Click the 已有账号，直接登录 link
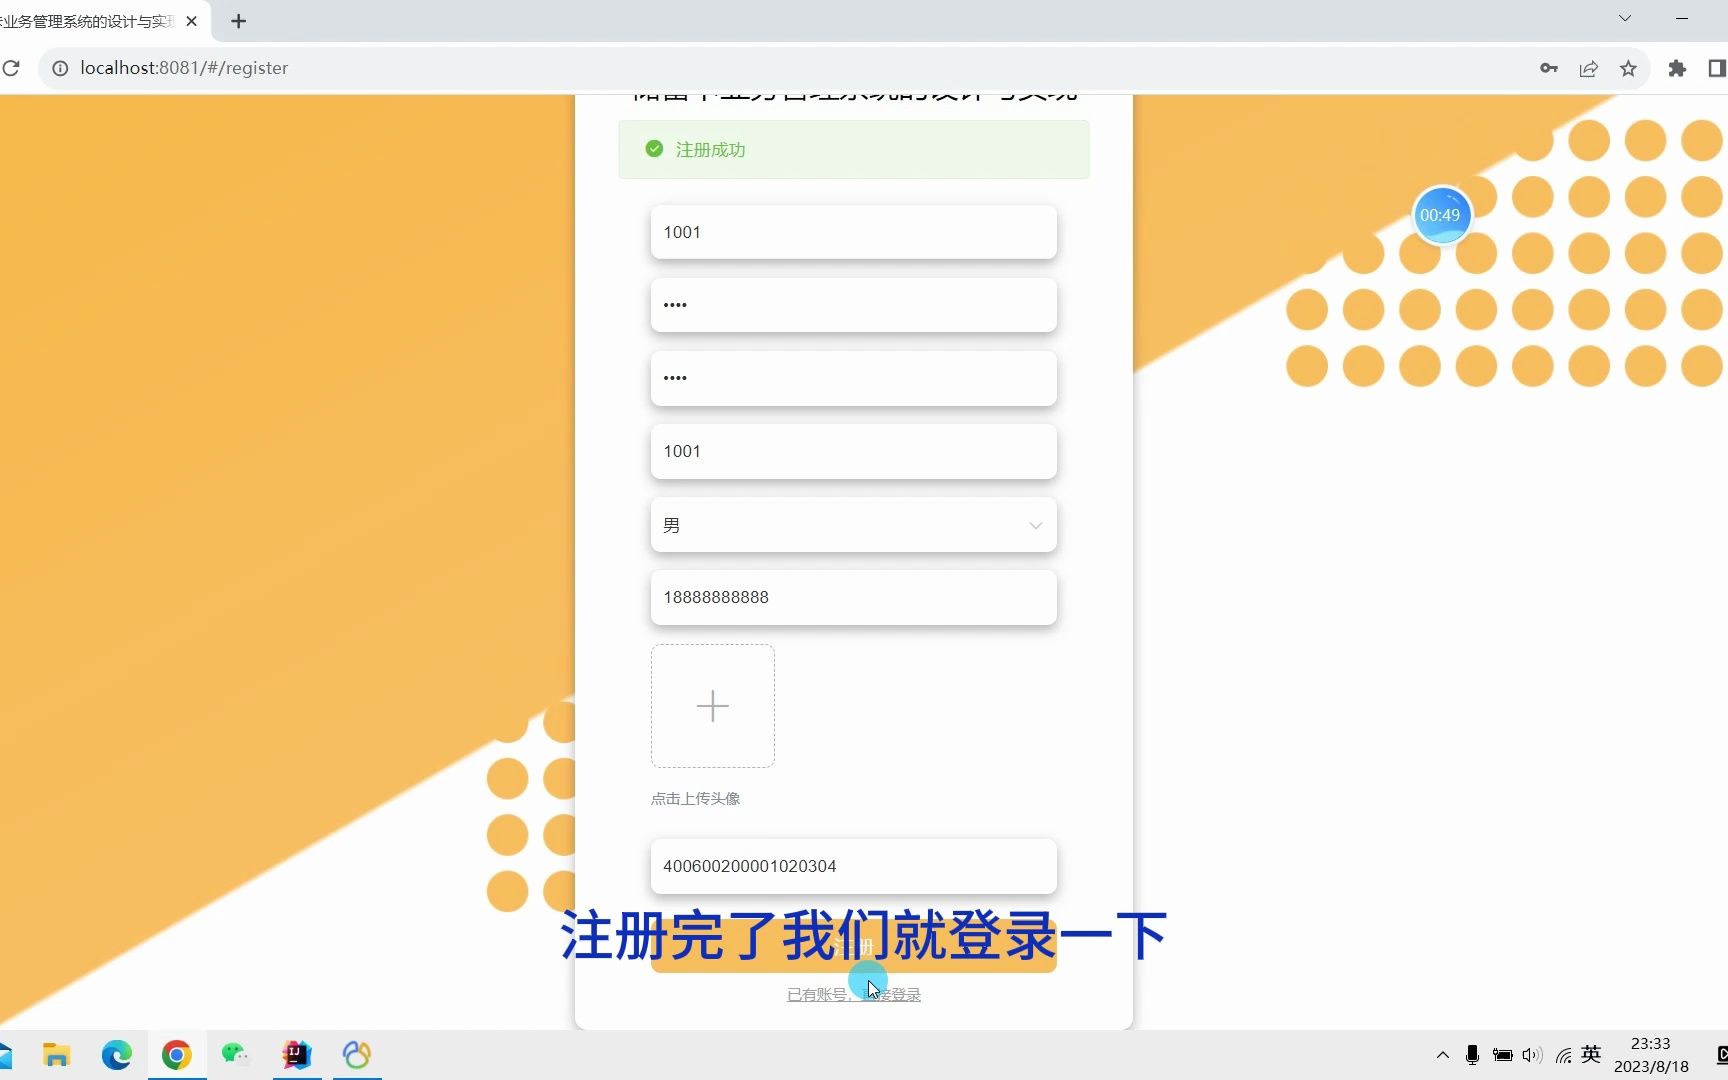The width and height of the screenshot is (1728, 1080). tap(853, 994)
